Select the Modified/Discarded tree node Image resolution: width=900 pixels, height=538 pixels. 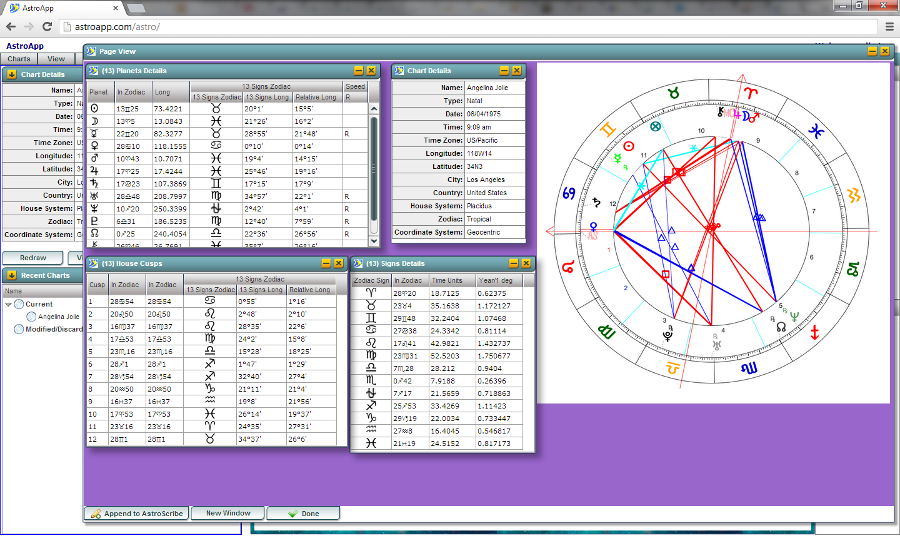point(52,330)
